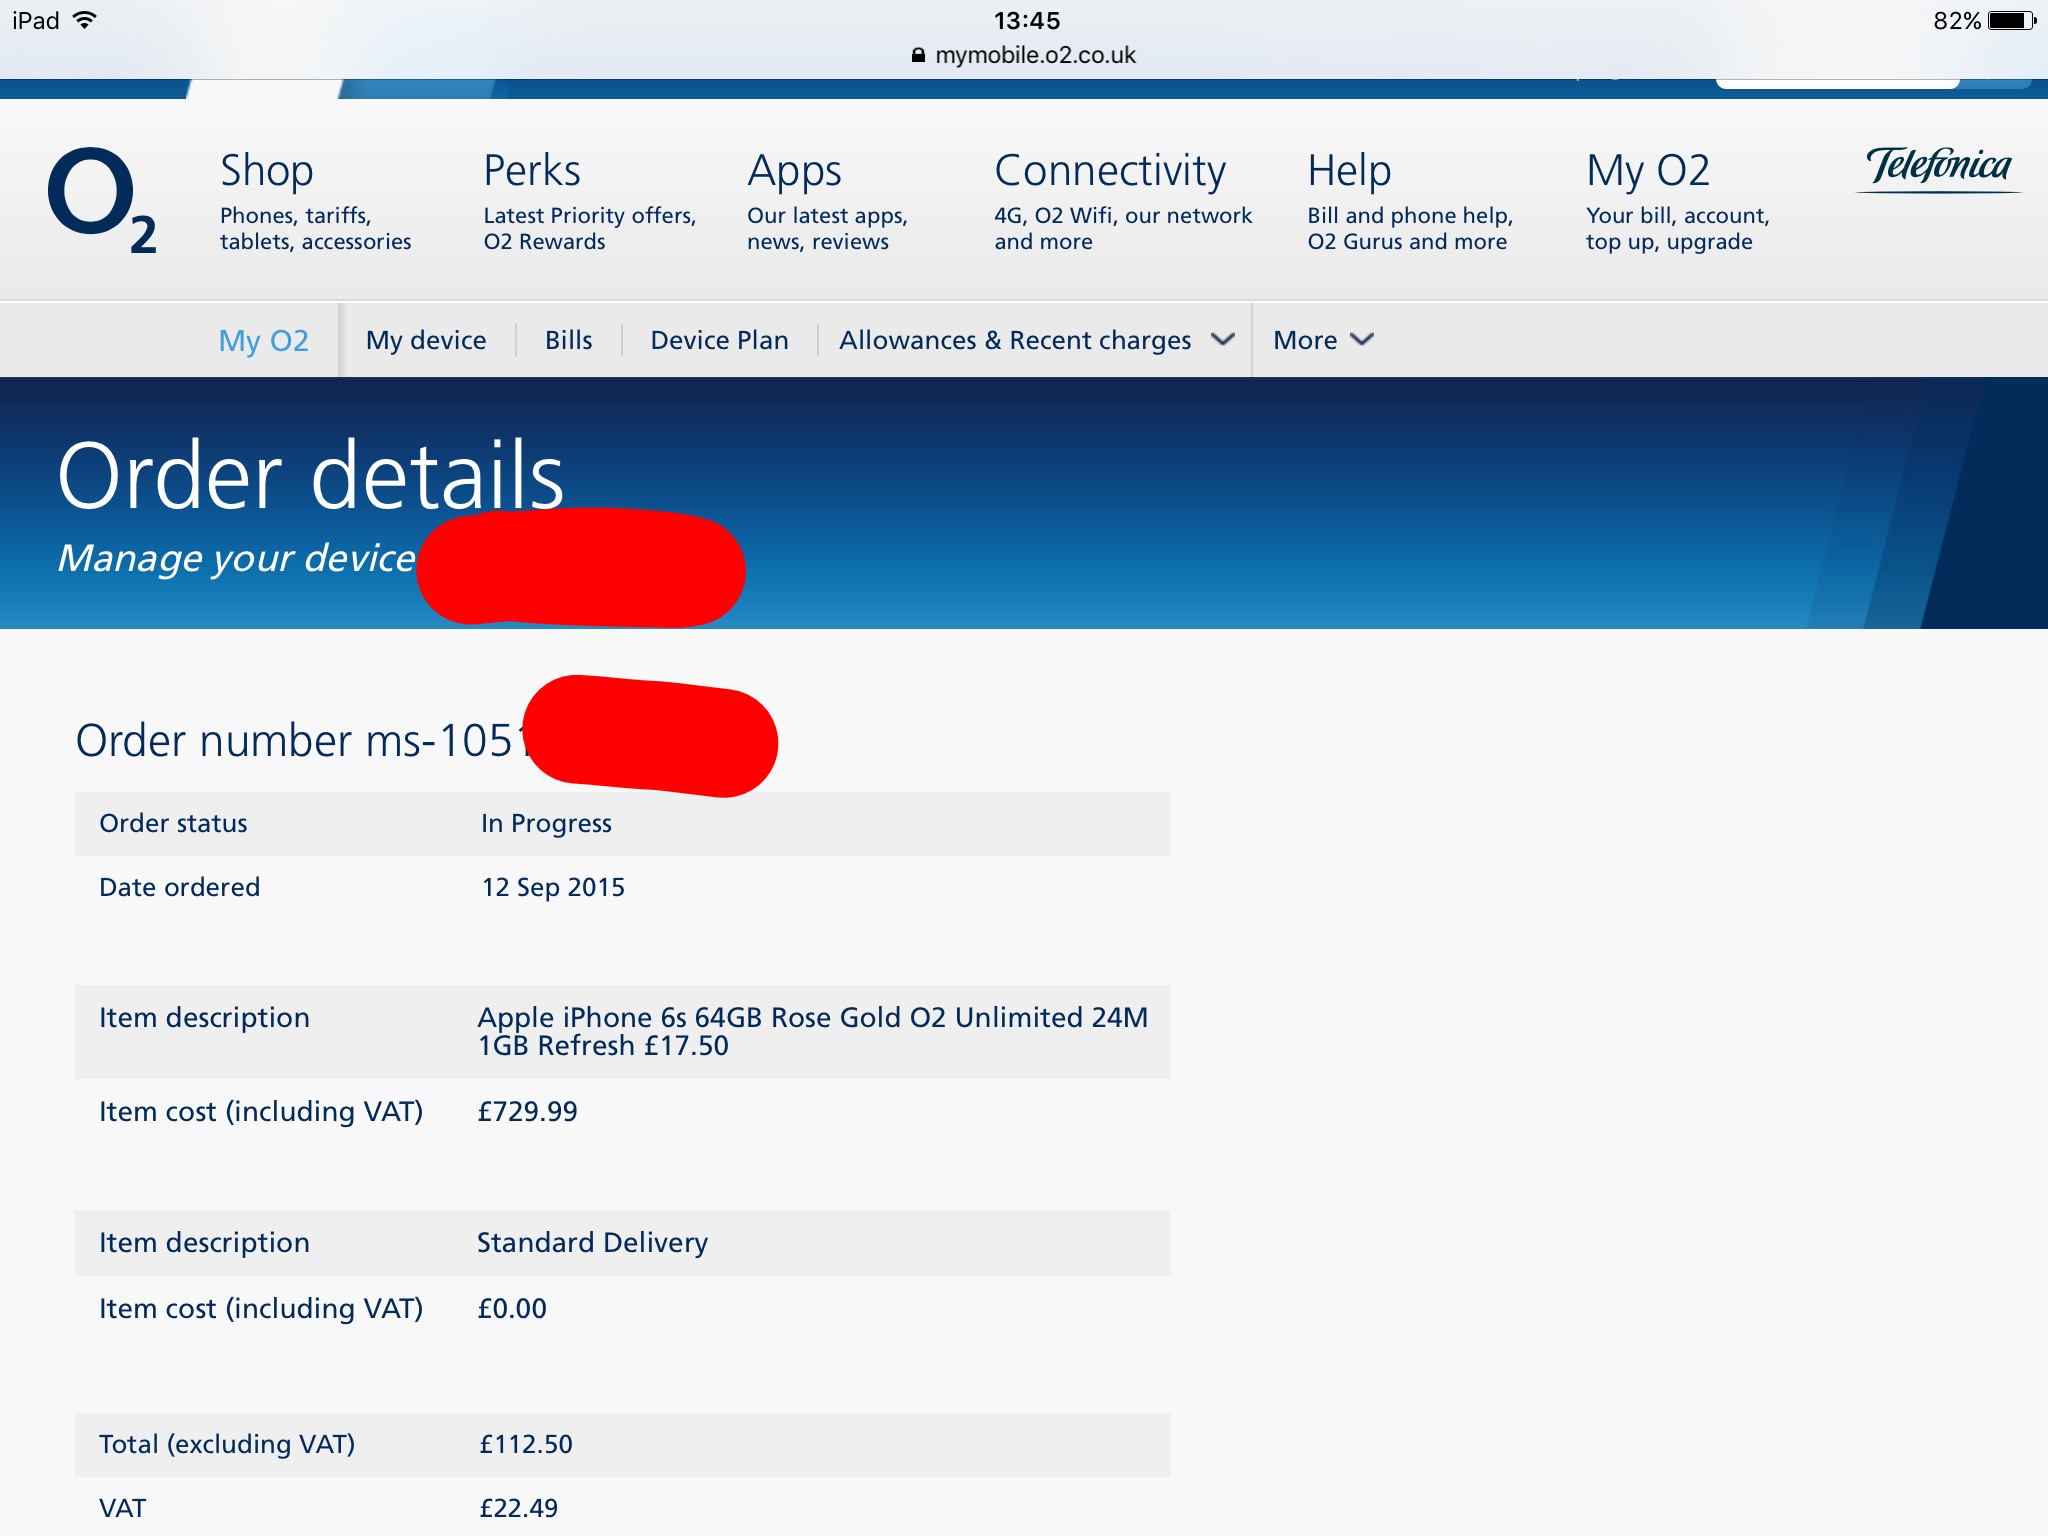Viewport: 2048px width, 1536px height.
Task: Click the Order details heading
Action: pyautogui.click(x=311, y=475)
